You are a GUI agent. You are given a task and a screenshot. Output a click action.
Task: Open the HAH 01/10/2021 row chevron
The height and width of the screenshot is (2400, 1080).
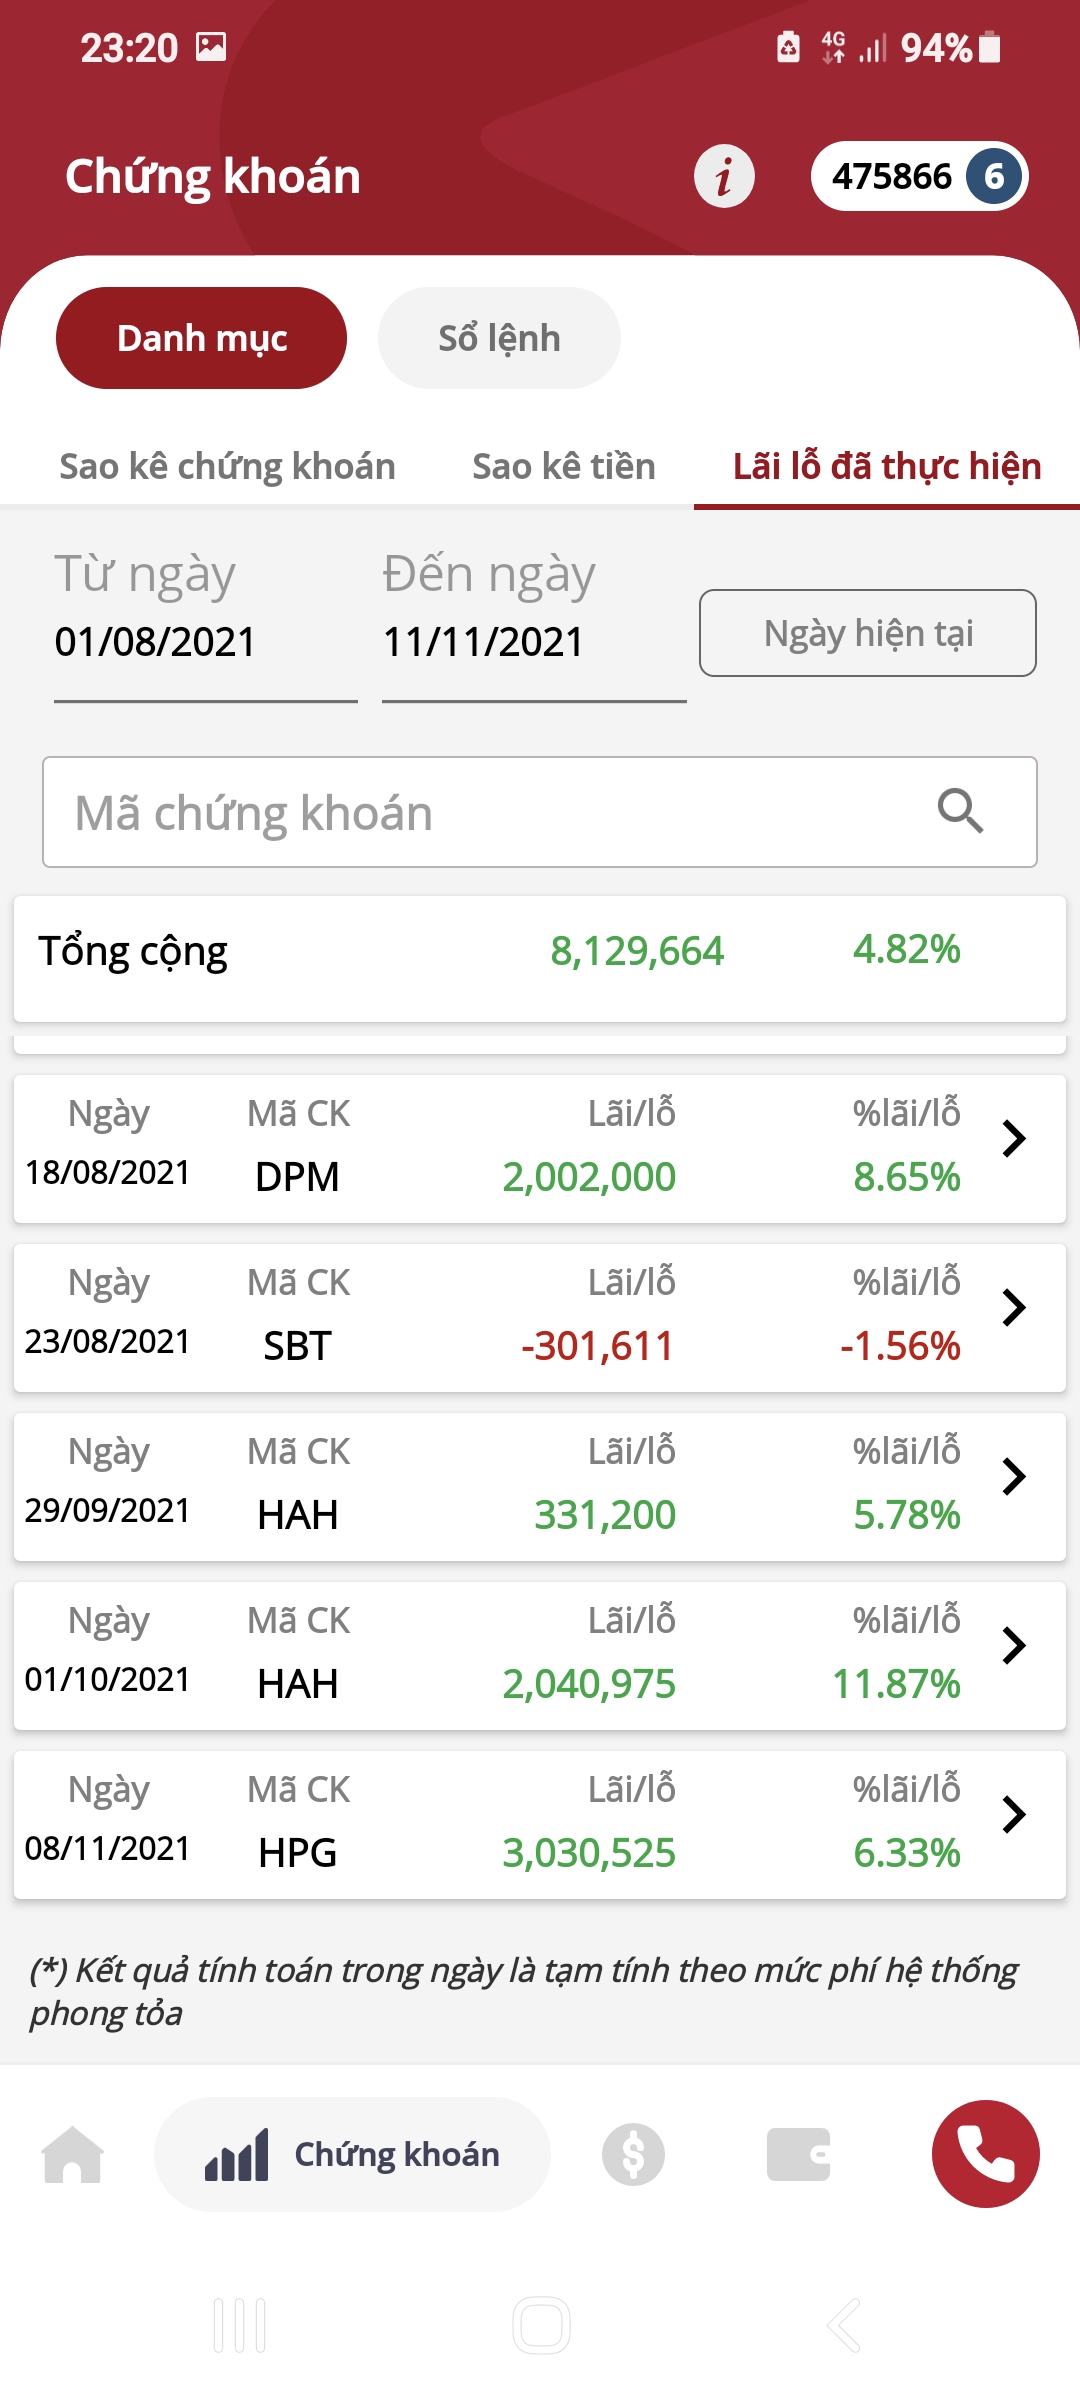(x=1014, y=1646)
